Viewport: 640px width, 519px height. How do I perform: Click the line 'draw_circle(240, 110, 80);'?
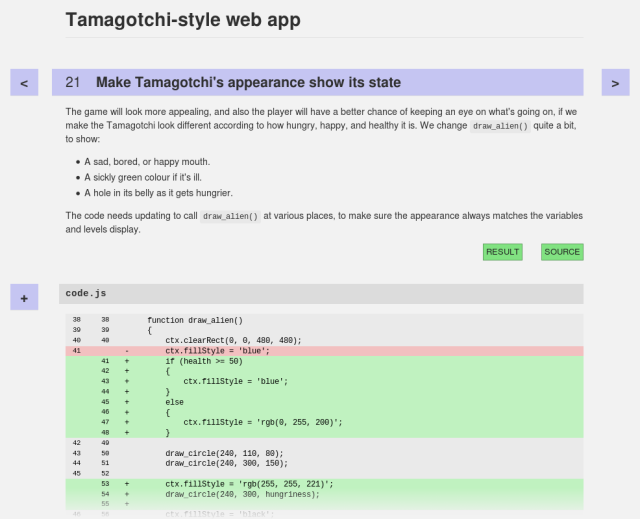tap(224, 453)
